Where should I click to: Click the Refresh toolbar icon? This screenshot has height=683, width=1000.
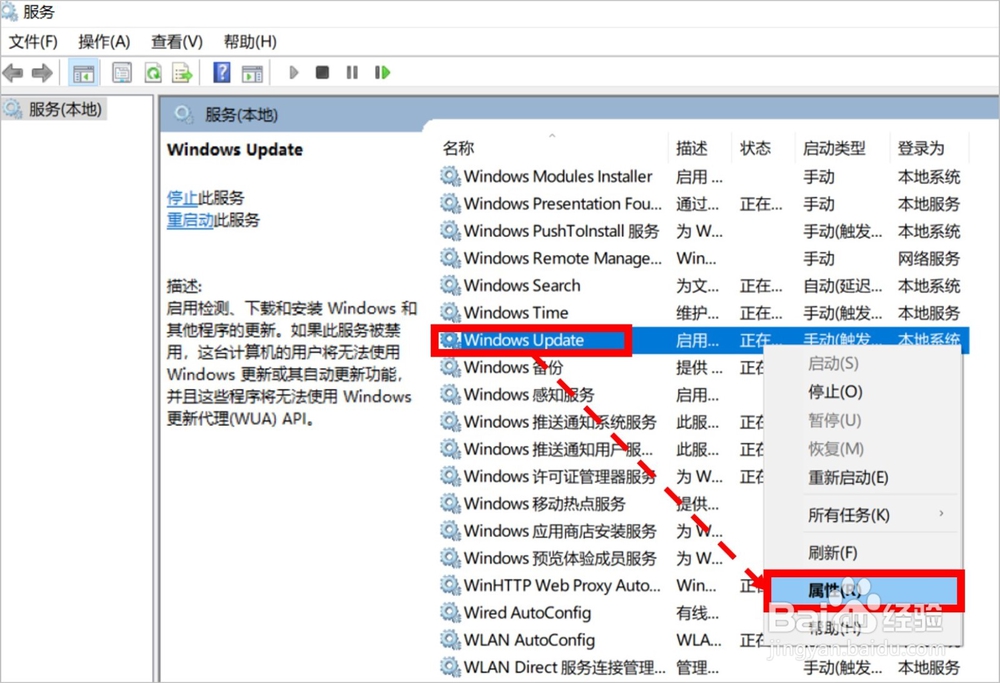pyautogui.click(x=153, y=73)
